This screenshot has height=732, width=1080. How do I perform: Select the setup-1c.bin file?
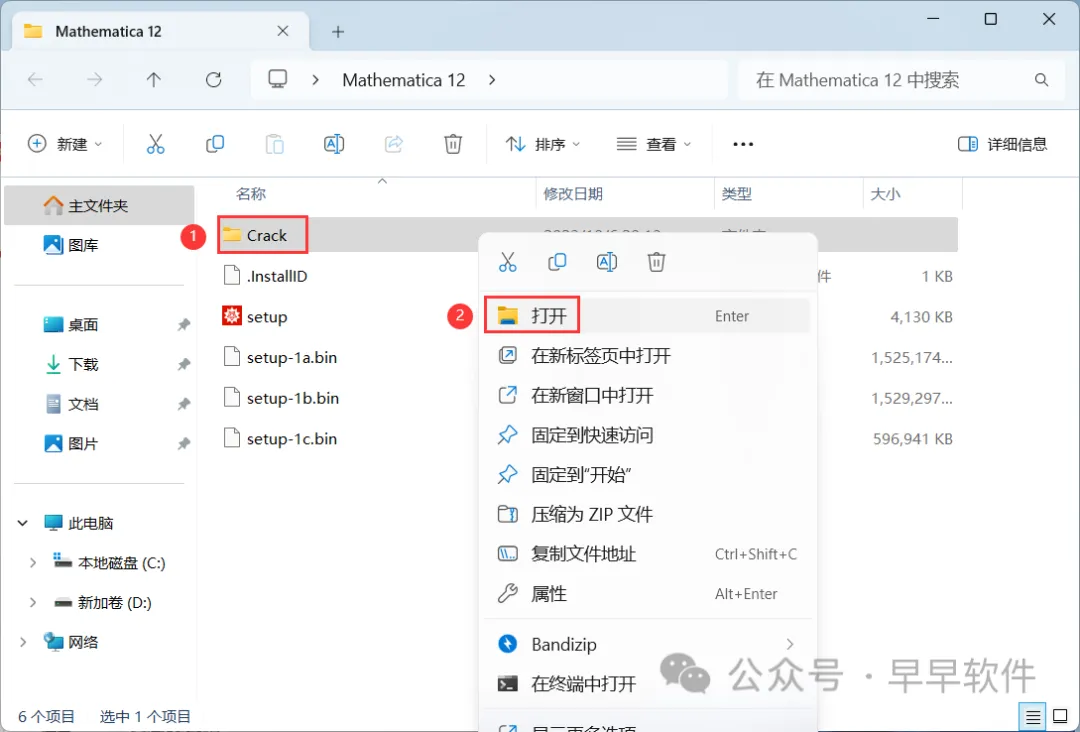[x=280, y=439]
